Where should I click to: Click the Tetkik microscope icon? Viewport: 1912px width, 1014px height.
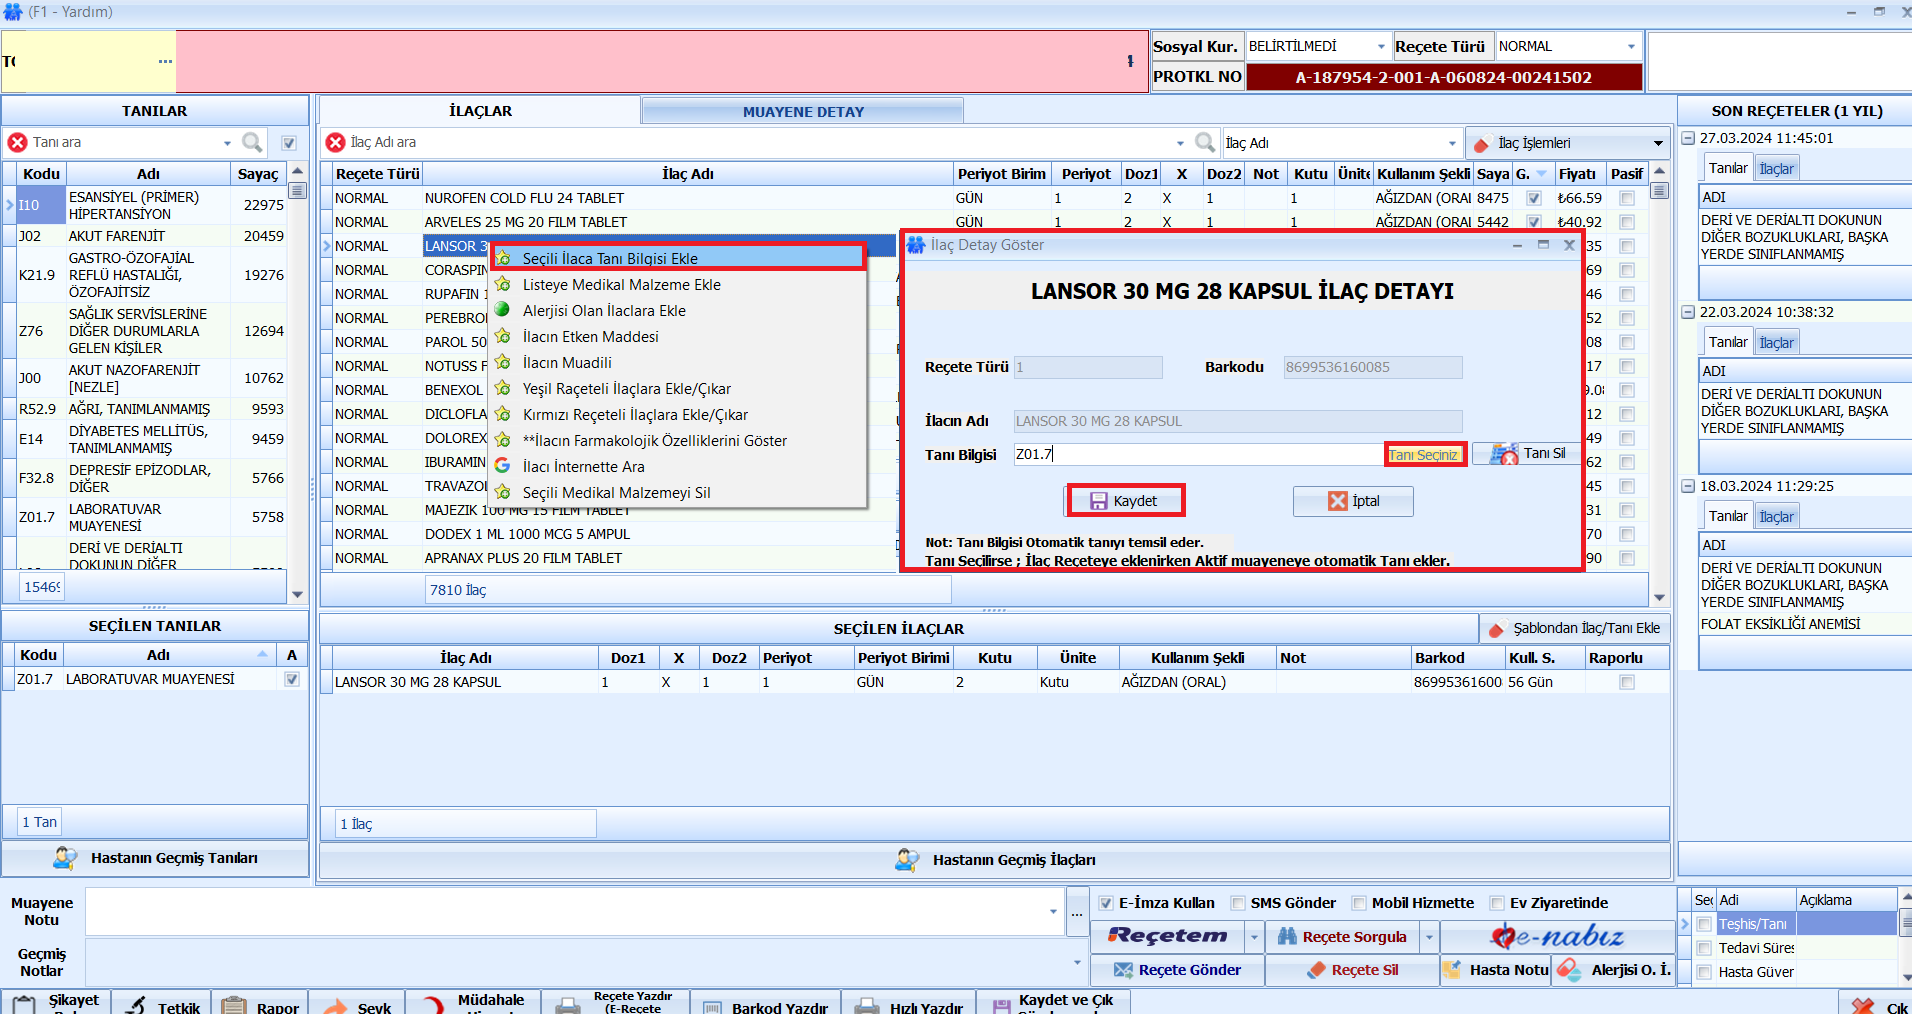[x=136, y=1005]
